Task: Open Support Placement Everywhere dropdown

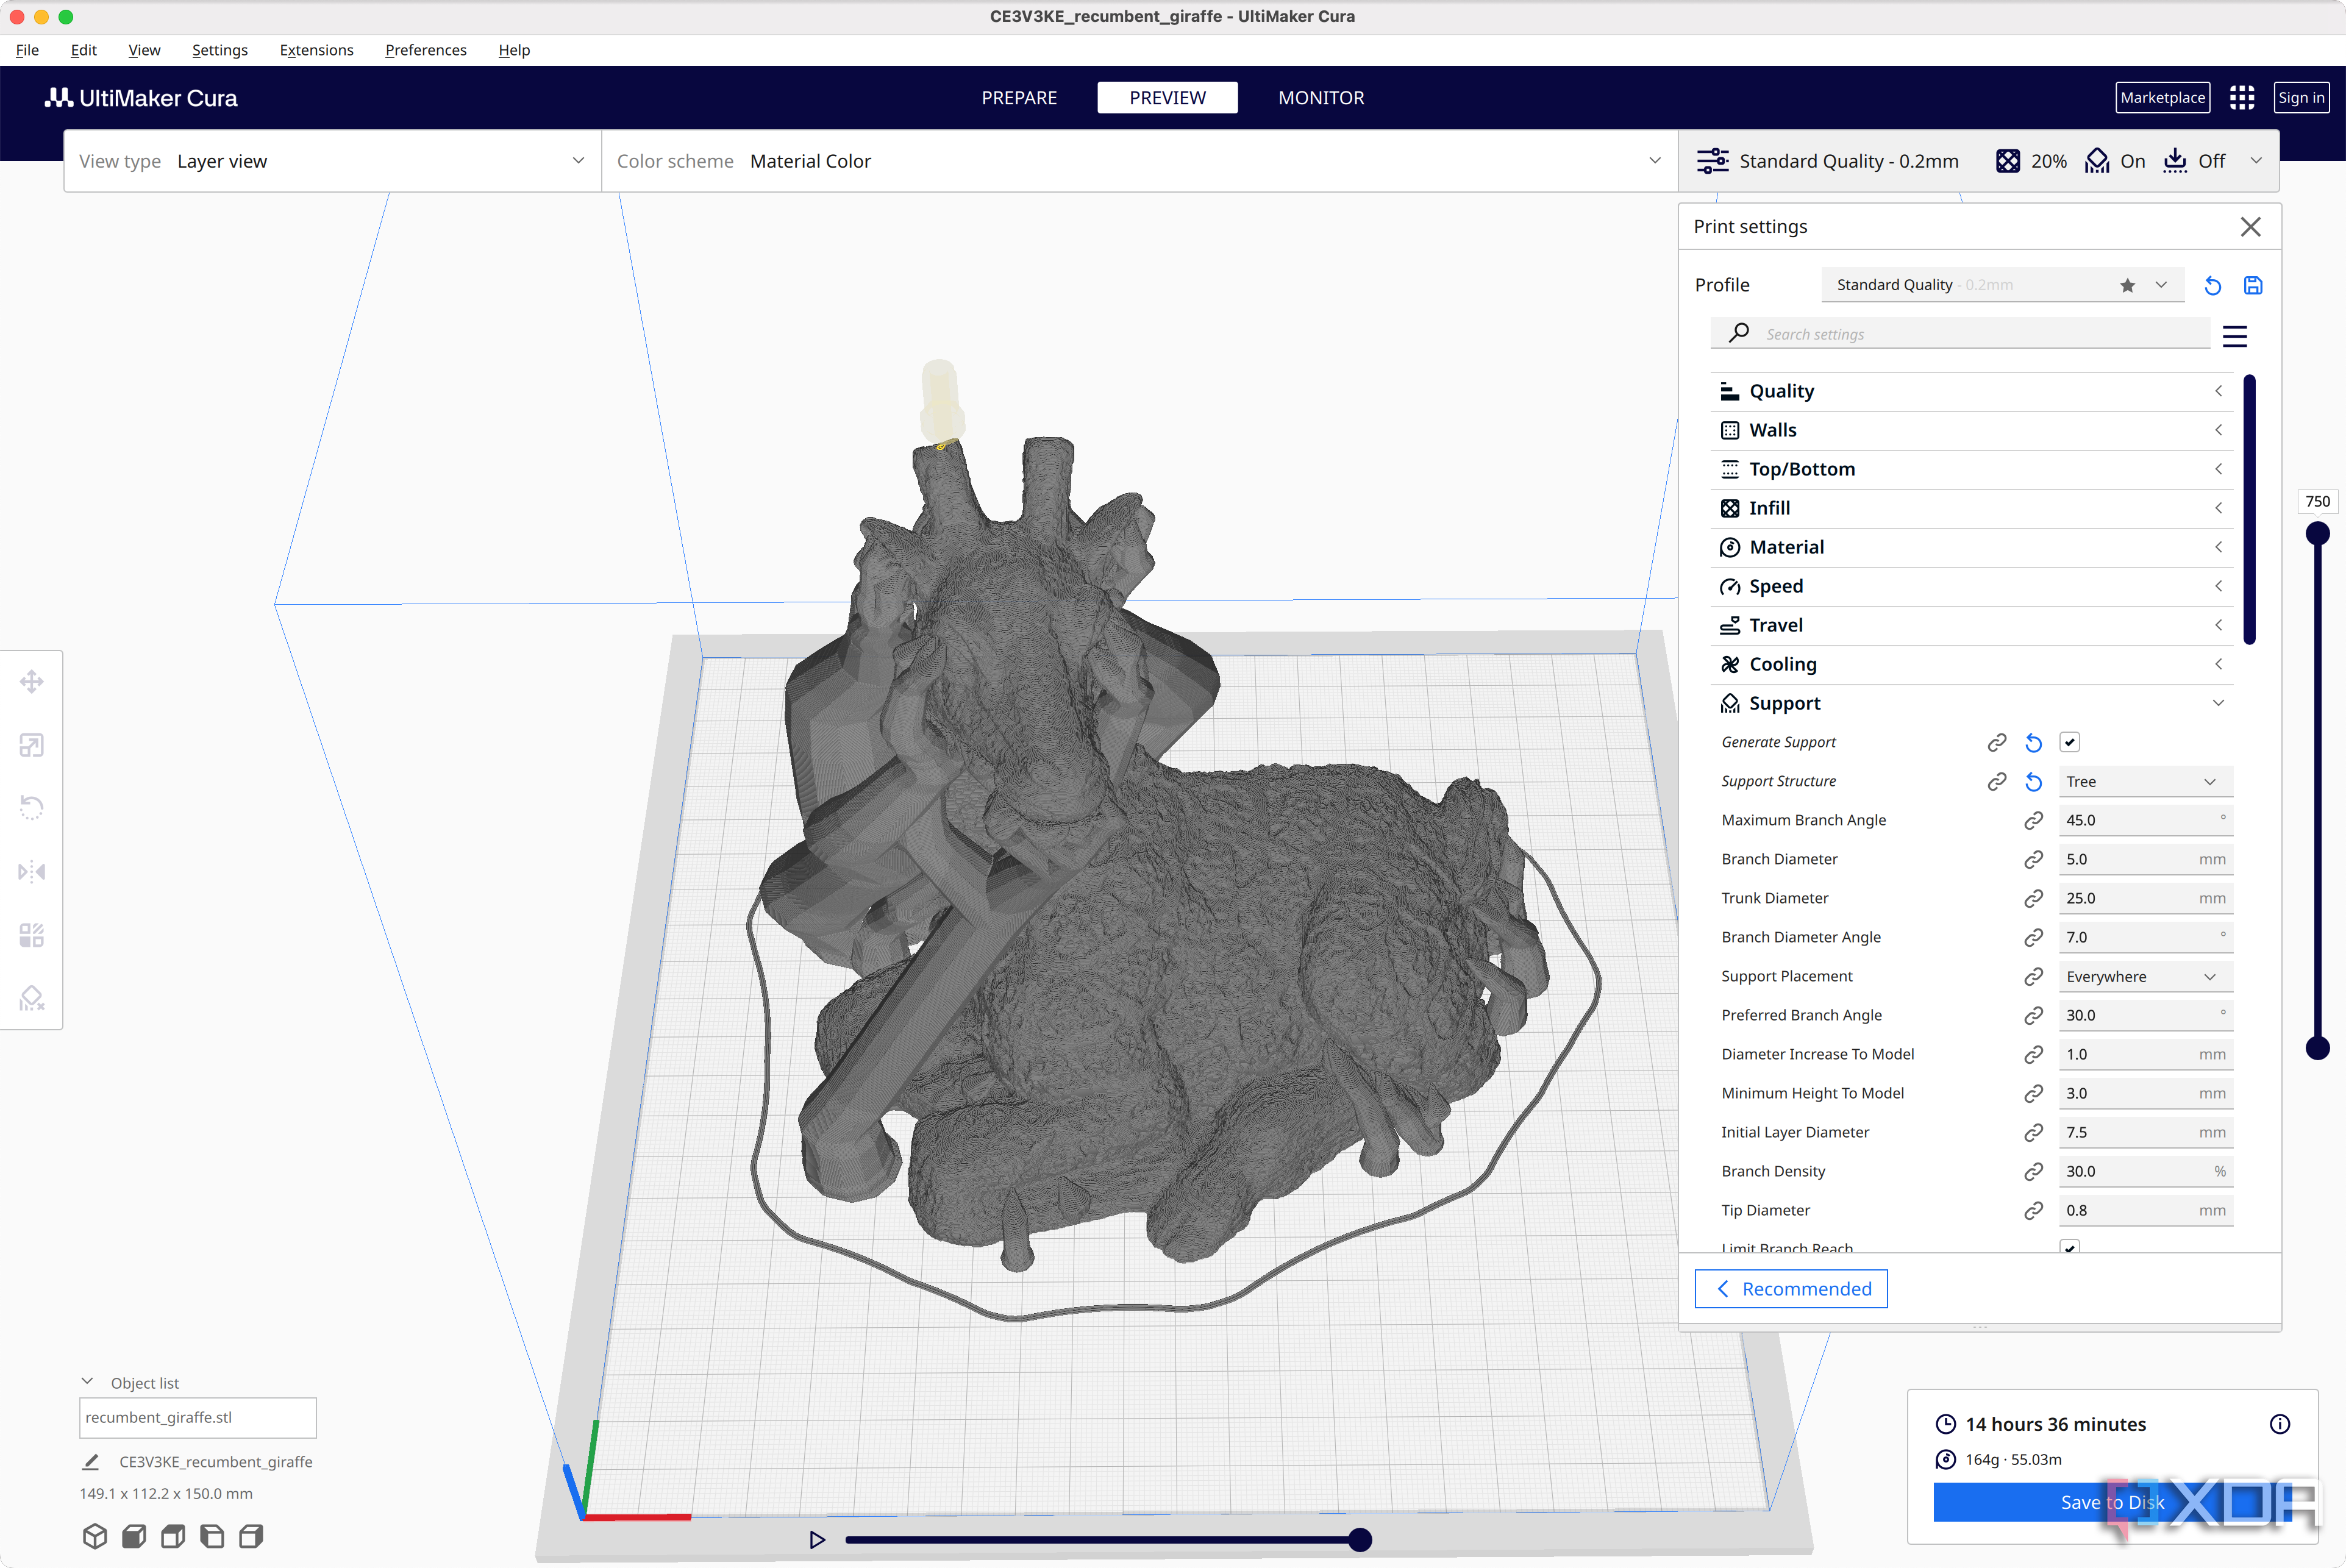Action: pyautogui.click(x=2145, y=977)
